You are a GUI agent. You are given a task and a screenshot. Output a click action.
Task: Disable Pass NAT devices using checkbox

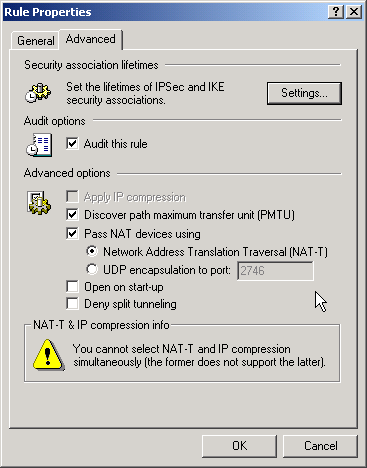coord(72,233)
